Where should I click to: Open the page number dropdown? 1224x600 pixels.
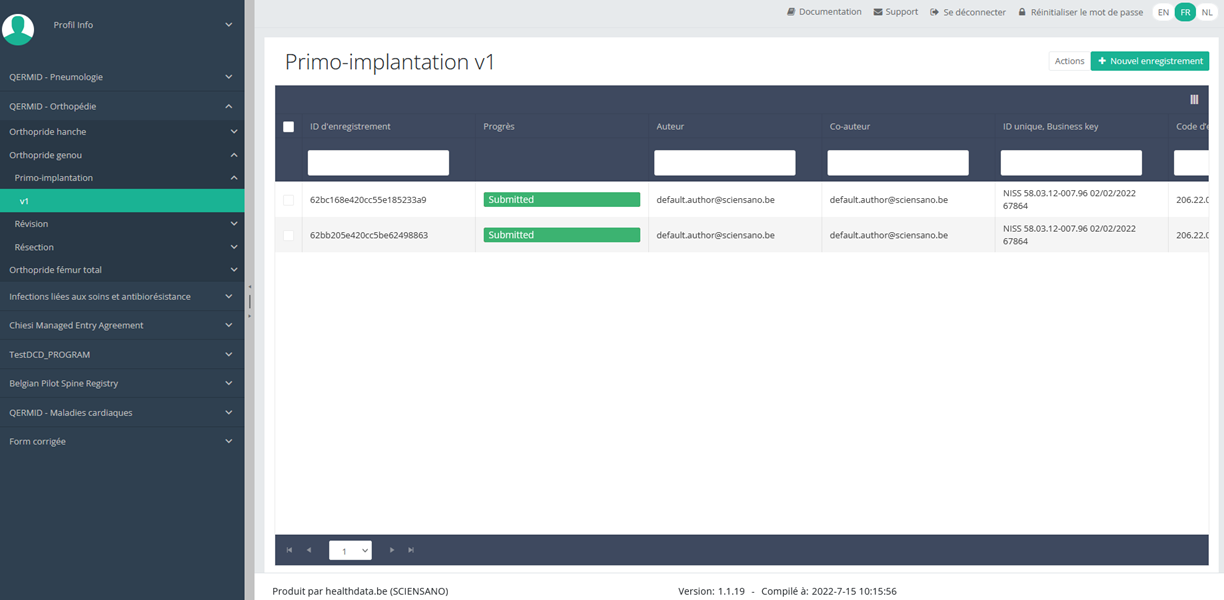350,550
